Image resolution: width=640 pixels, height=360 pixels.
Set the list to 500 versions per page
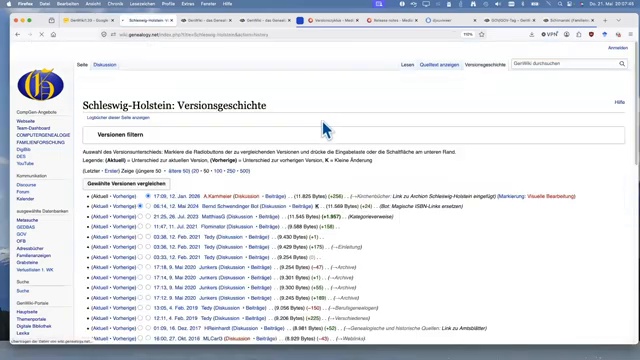[x=244, y=171]
